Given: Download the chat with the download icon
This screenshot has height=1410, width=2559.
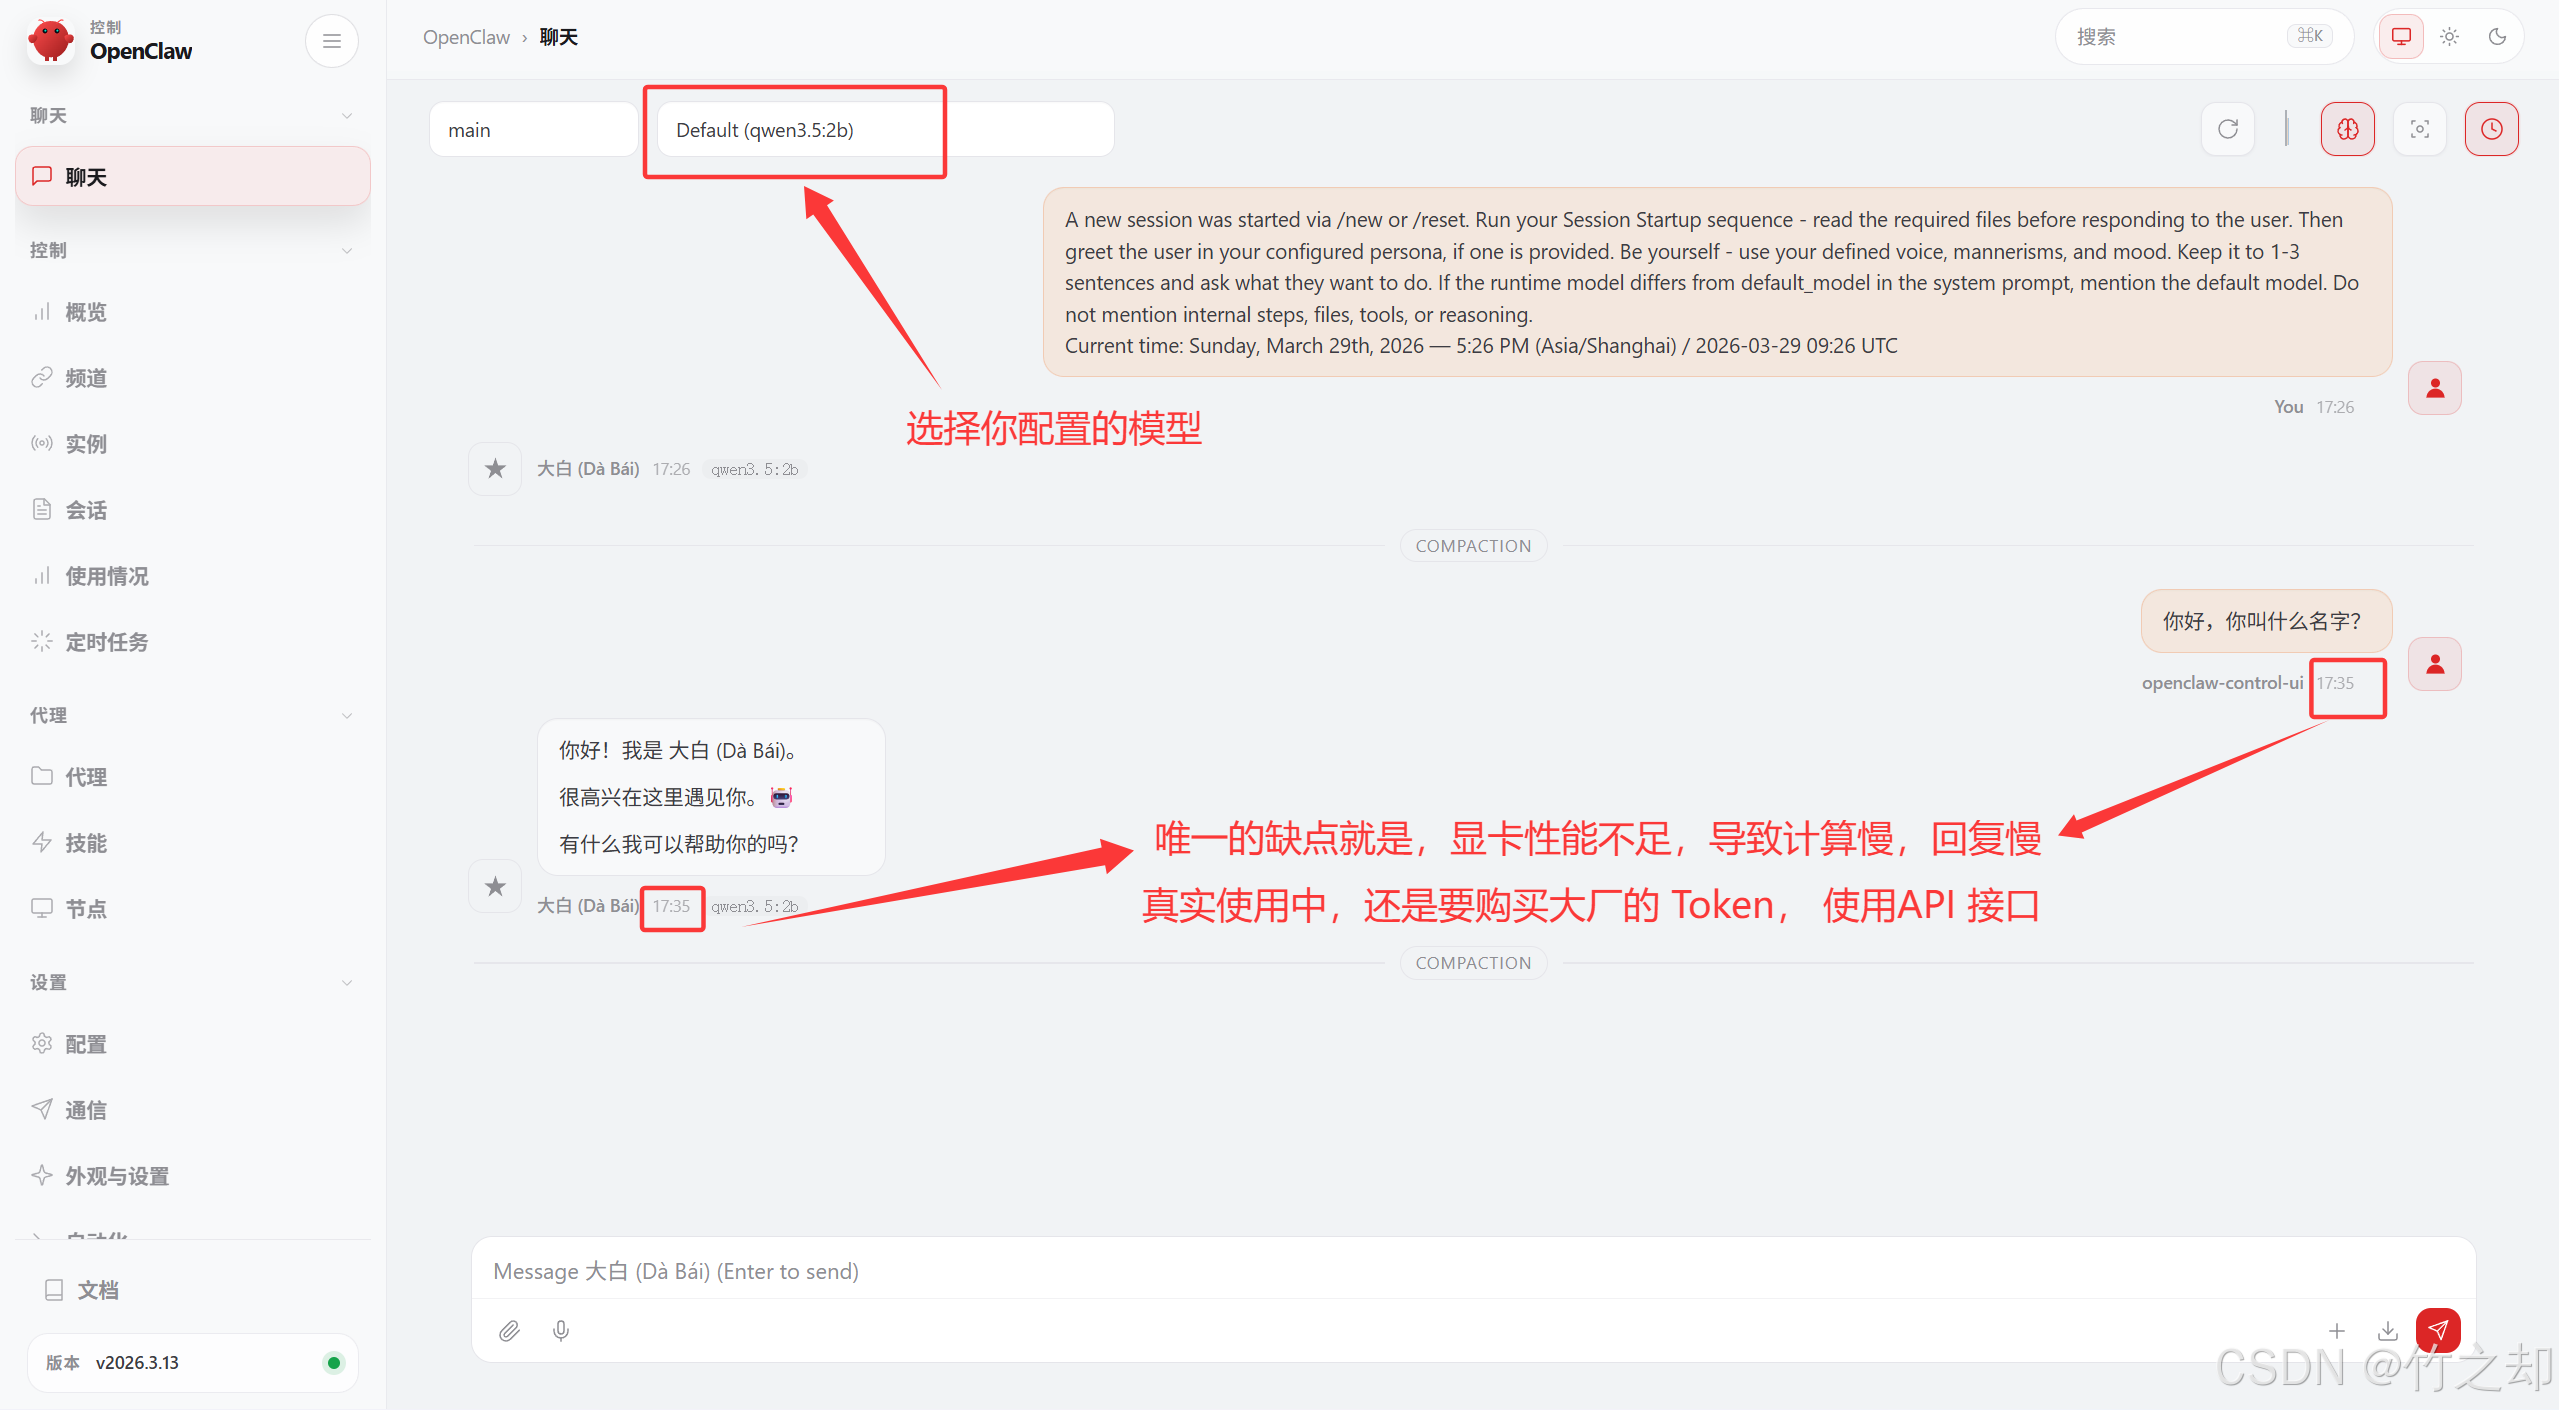Looking at the screenshot, I should click(x=2389, y=1330).
